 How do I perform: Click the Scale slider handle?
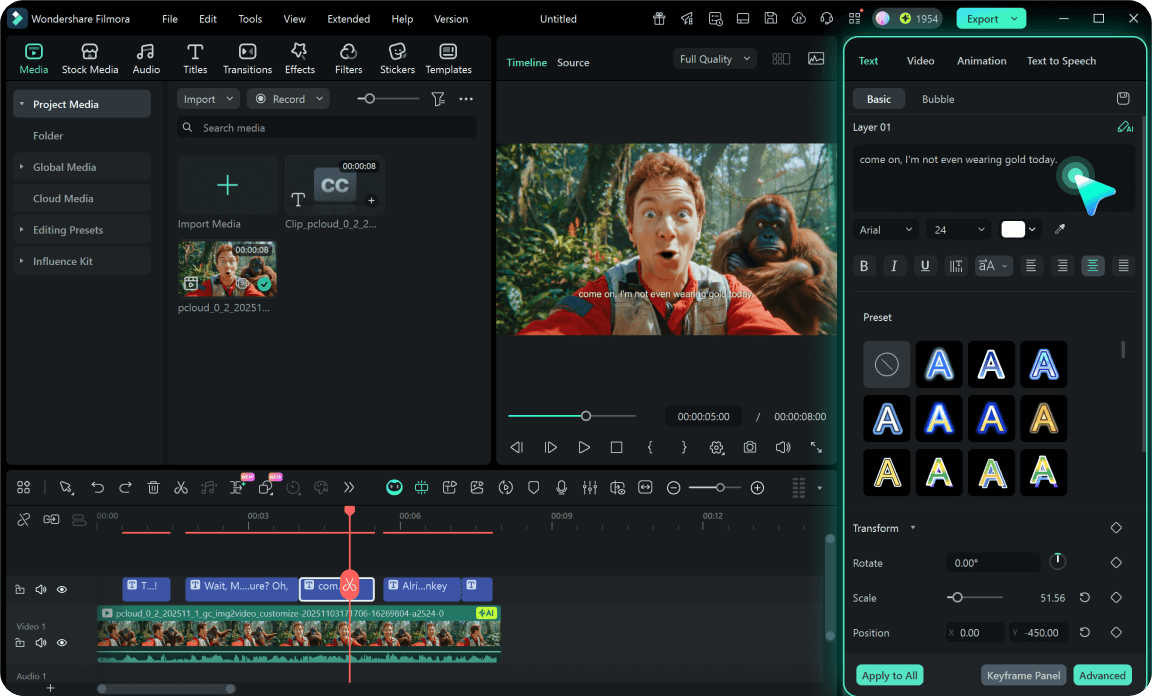pos(957,598)
